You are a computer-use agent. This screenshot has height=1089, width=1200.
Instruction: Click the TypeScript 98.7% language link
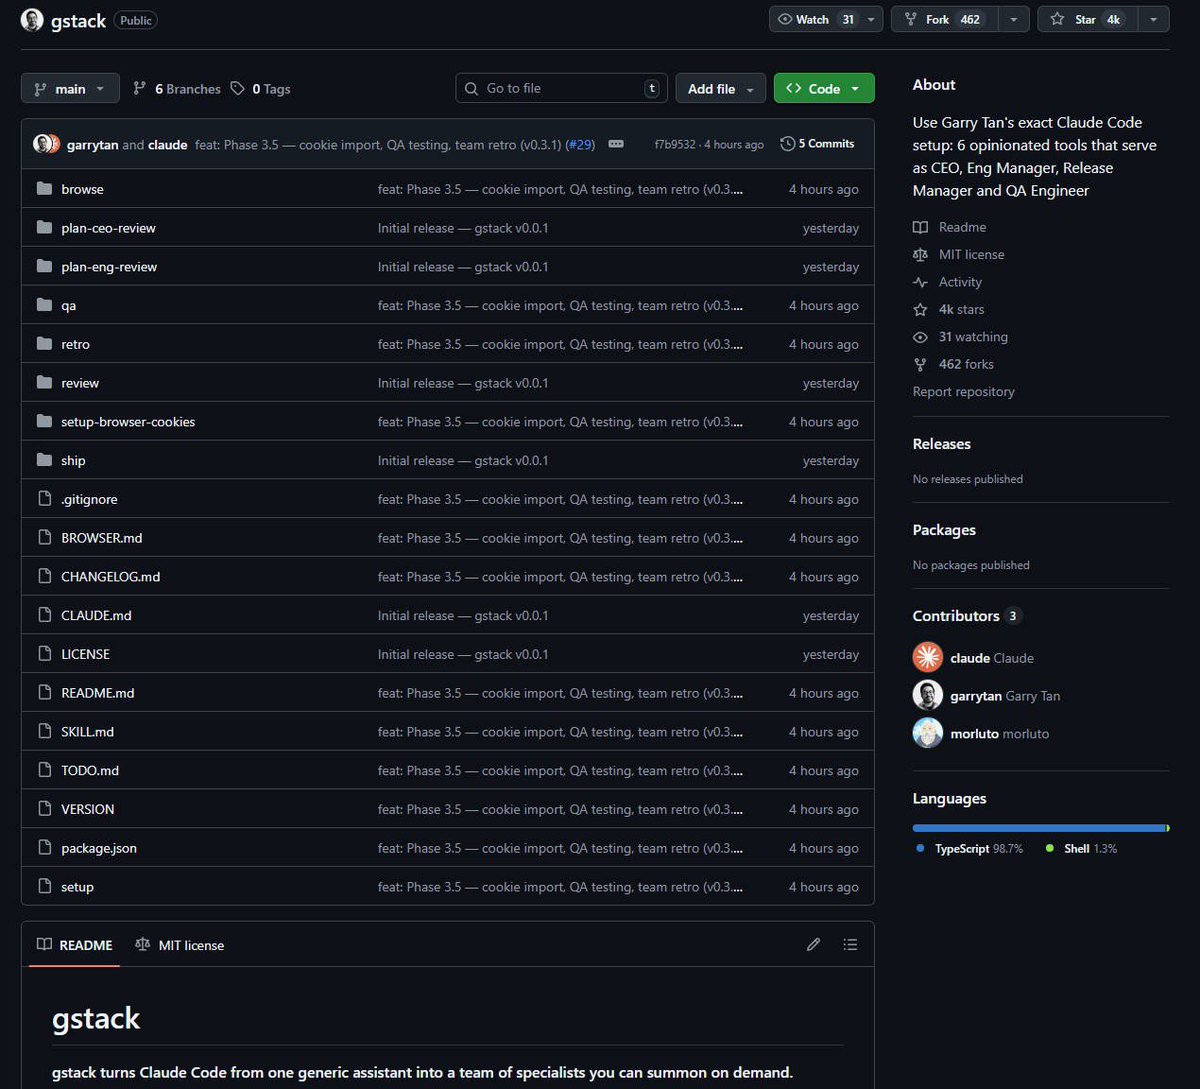coord(970,848)
